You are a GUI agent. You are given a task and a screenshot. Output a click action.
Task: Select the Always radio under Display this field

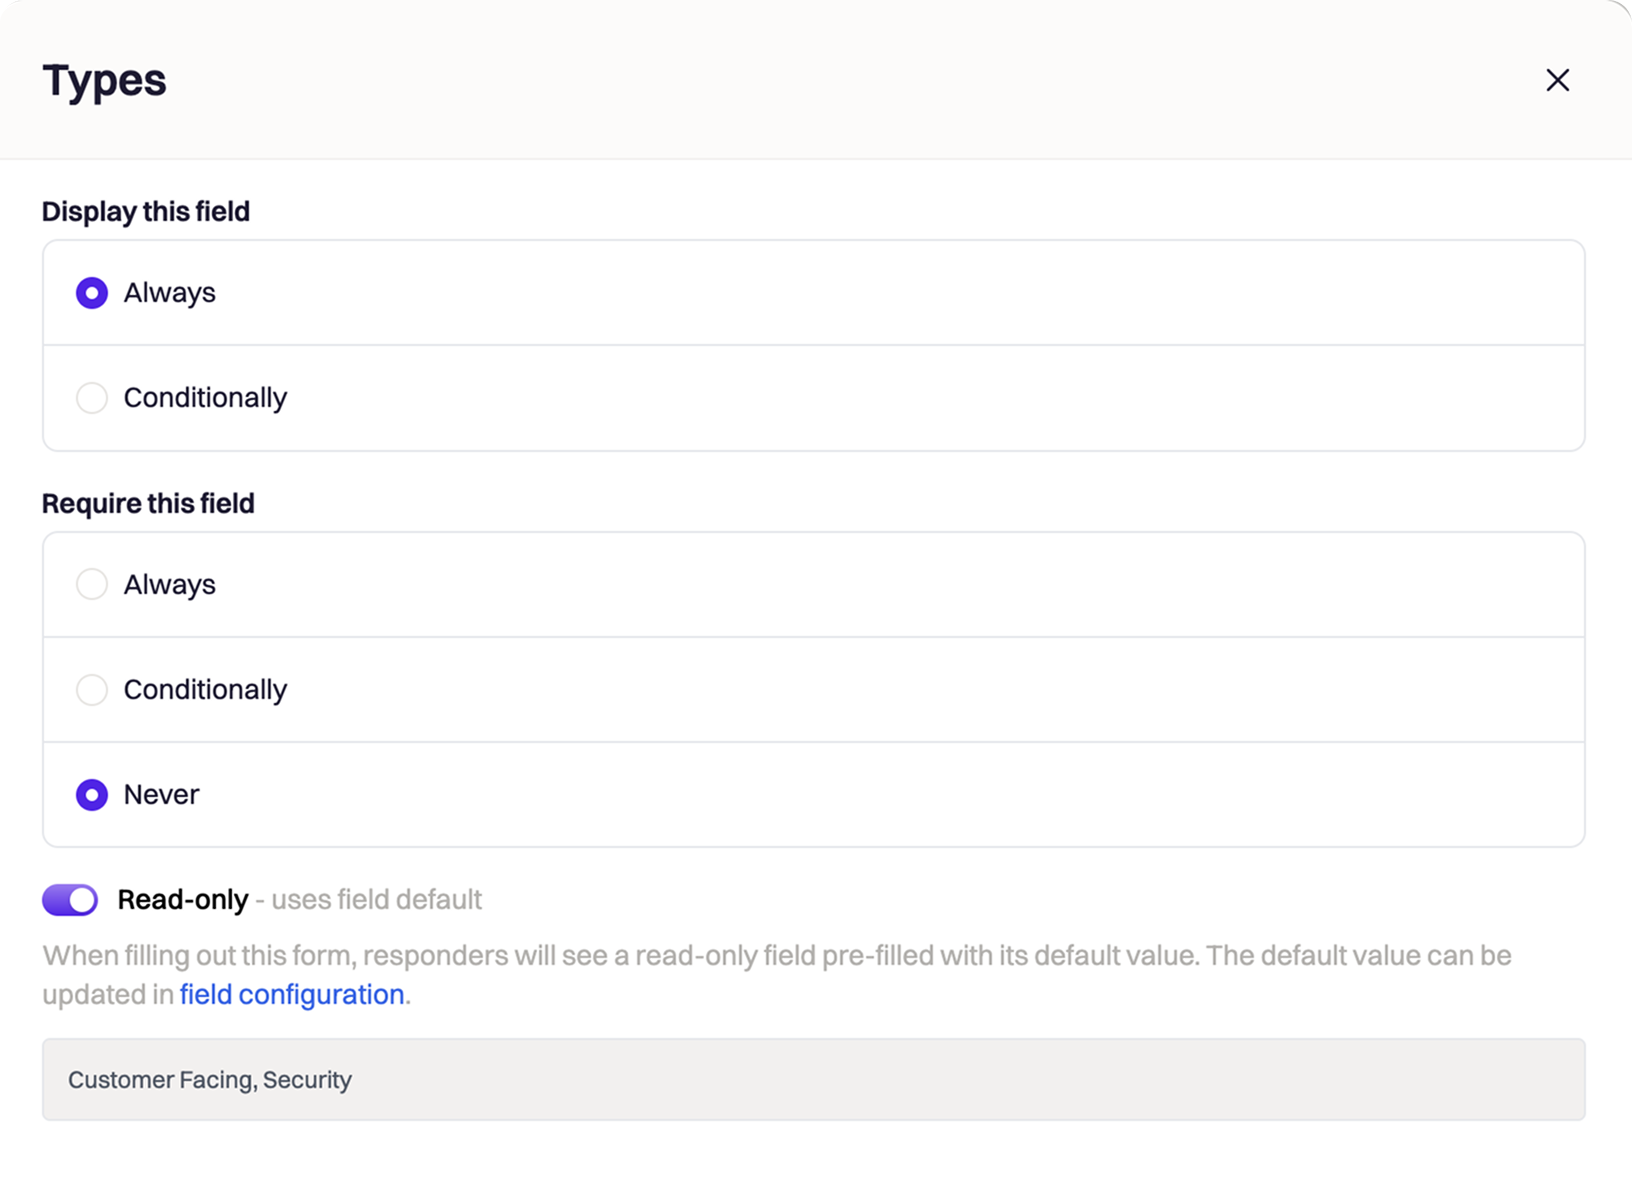click(92, 293)
